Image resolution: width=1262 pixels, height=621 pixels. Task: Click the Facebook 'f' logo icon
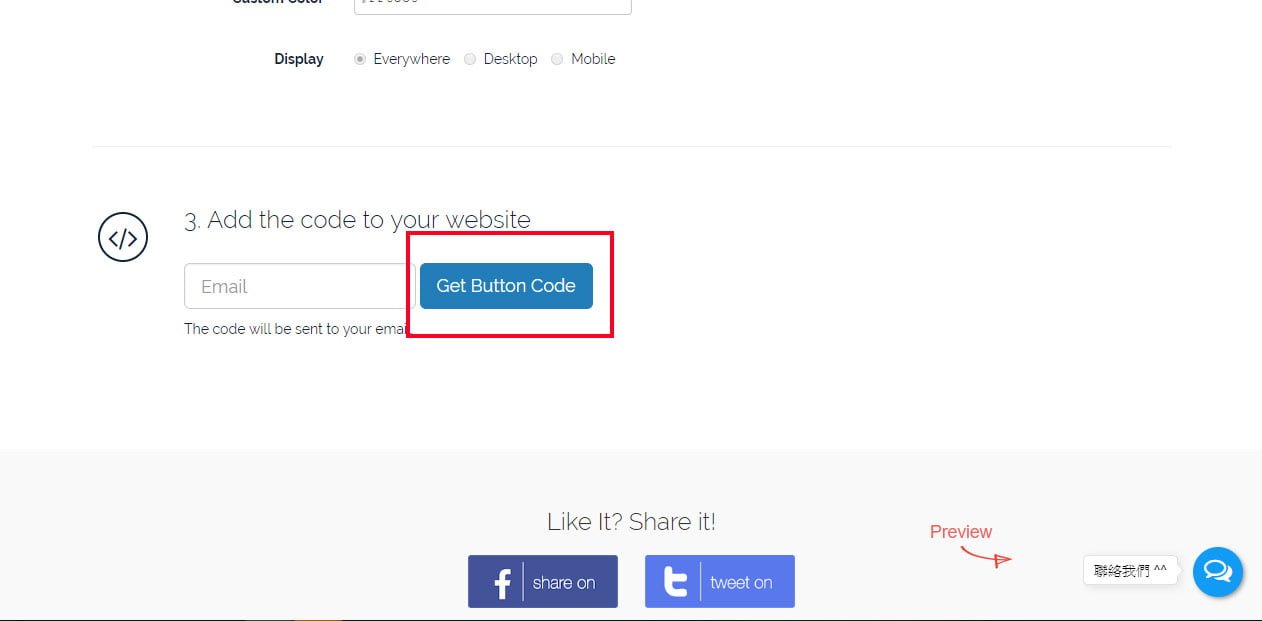[x=502, y=582]
